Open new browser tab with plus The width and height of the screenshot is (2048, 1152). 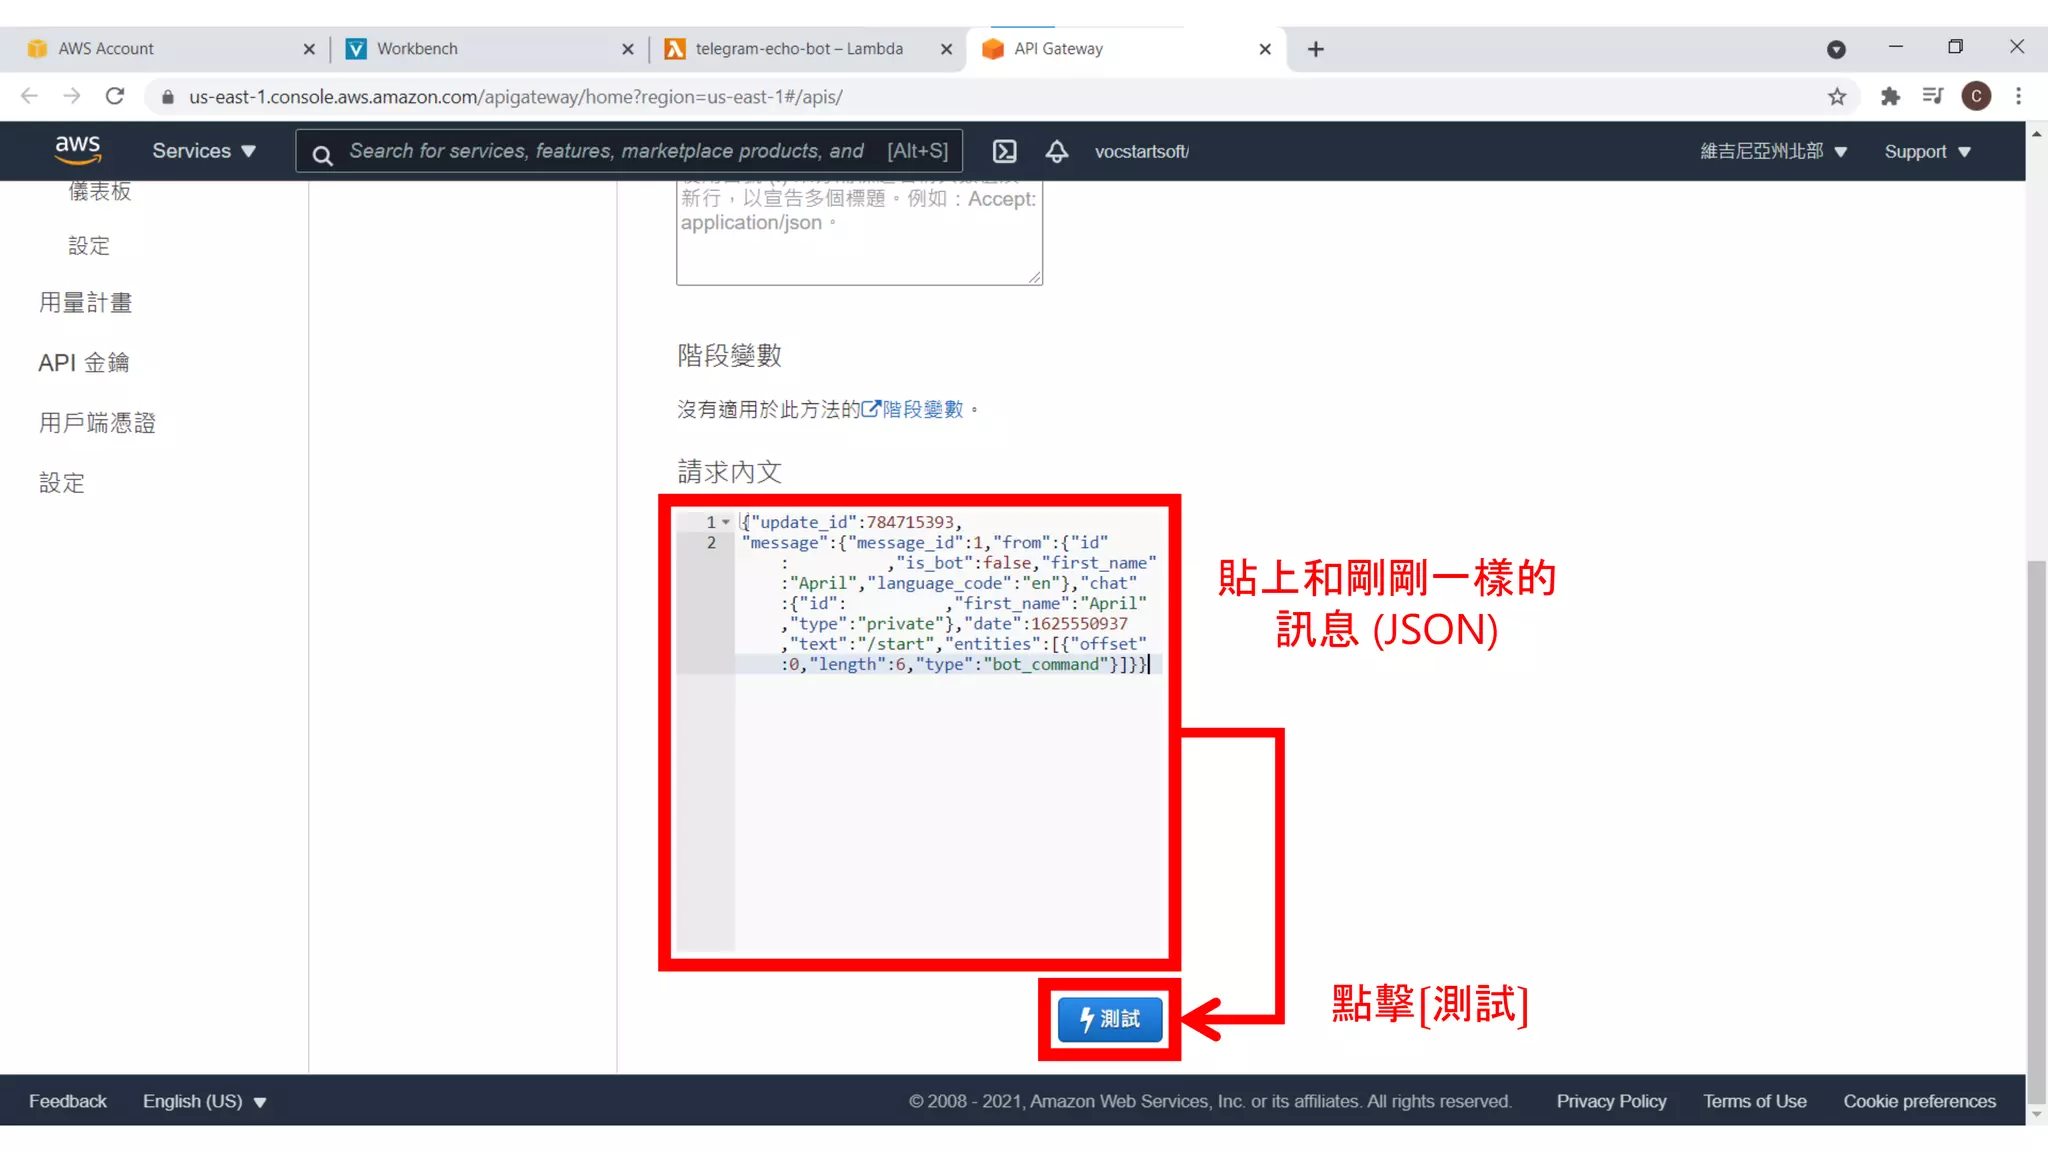pos(1316,49)
